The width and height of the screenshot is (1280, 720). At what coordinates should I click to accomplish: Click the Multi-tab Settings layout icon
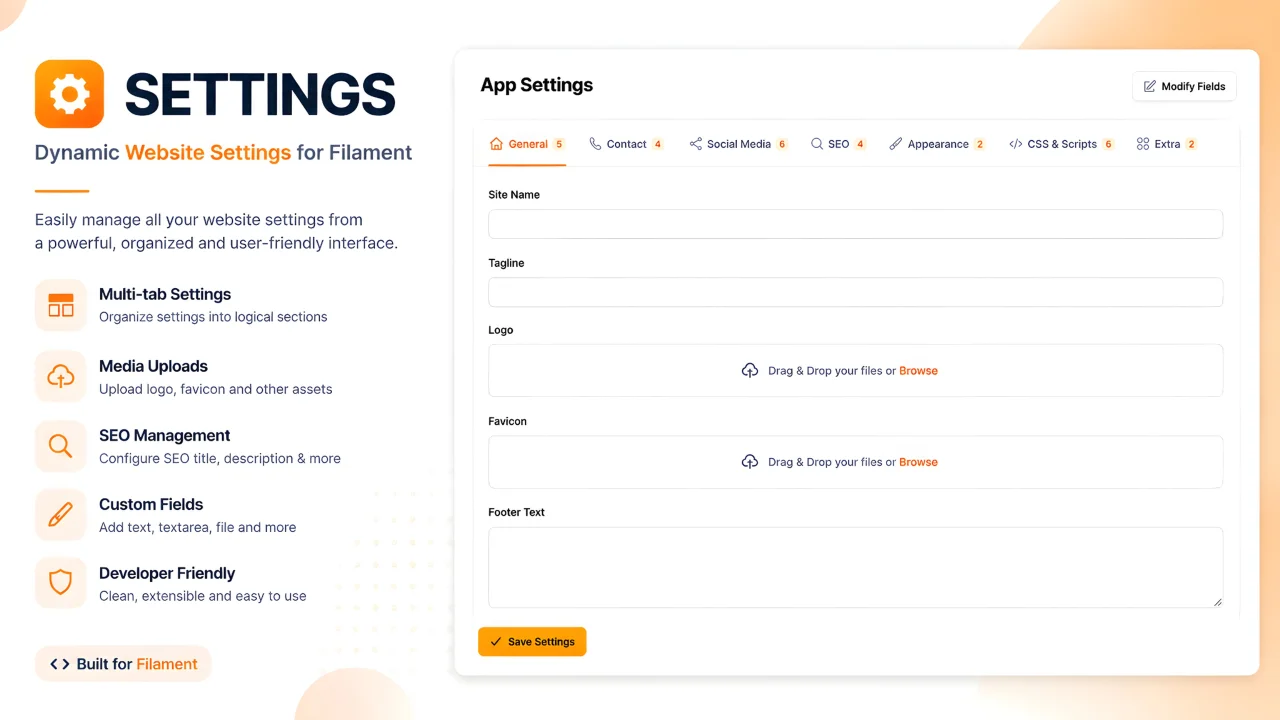[61, 305]
